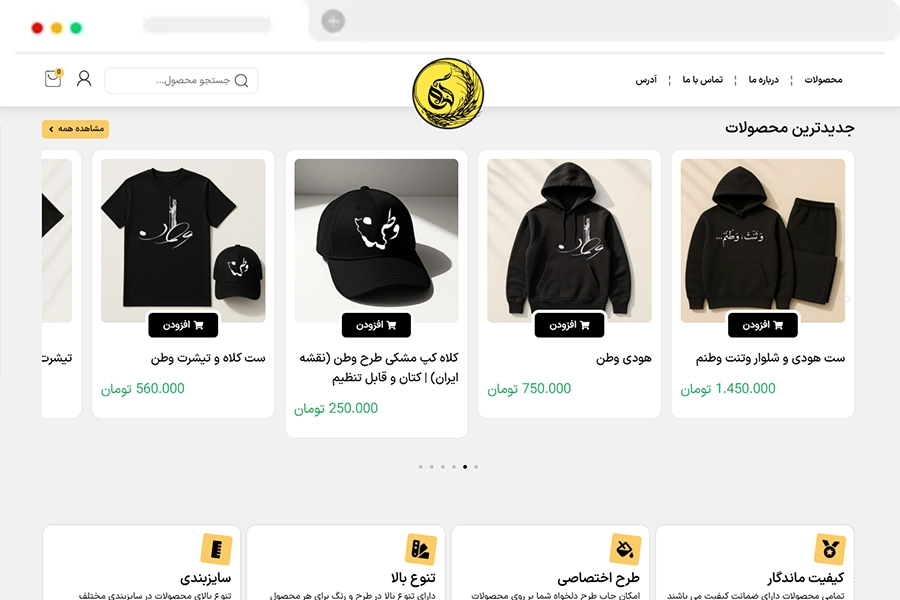Click the carousel left arrow

(x=49, y=299)
